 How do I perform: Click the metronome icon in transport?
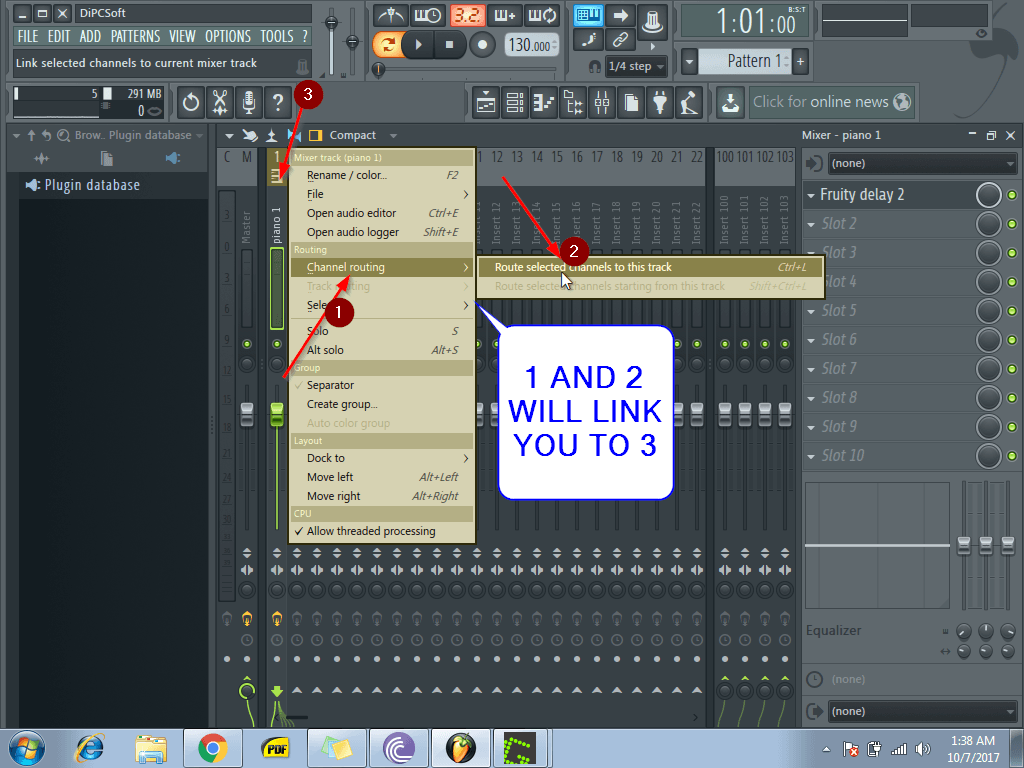(391, 14)
